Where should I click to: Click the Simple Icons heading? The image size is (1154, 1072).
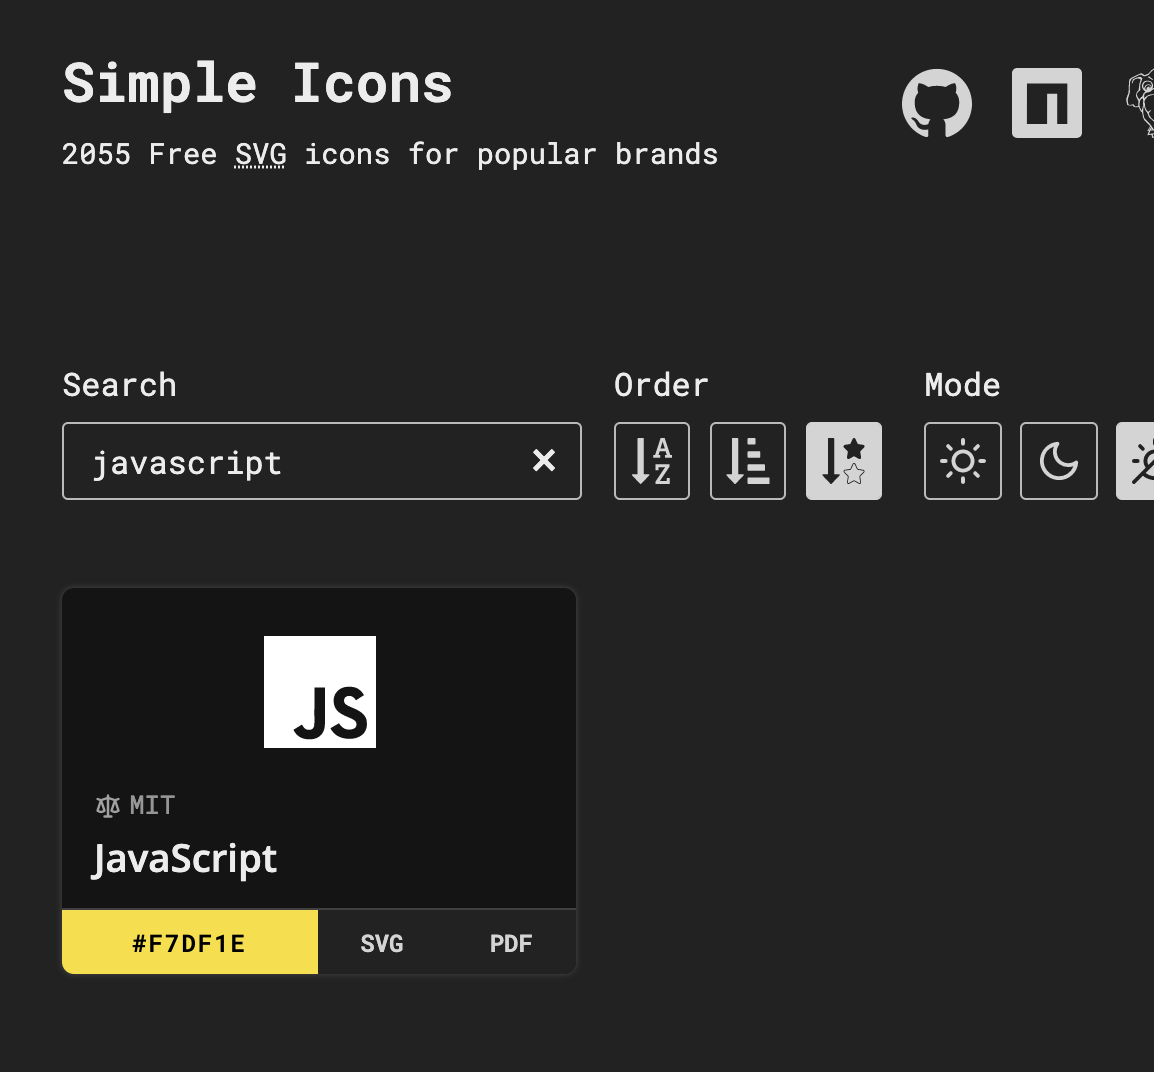(258, 84)
